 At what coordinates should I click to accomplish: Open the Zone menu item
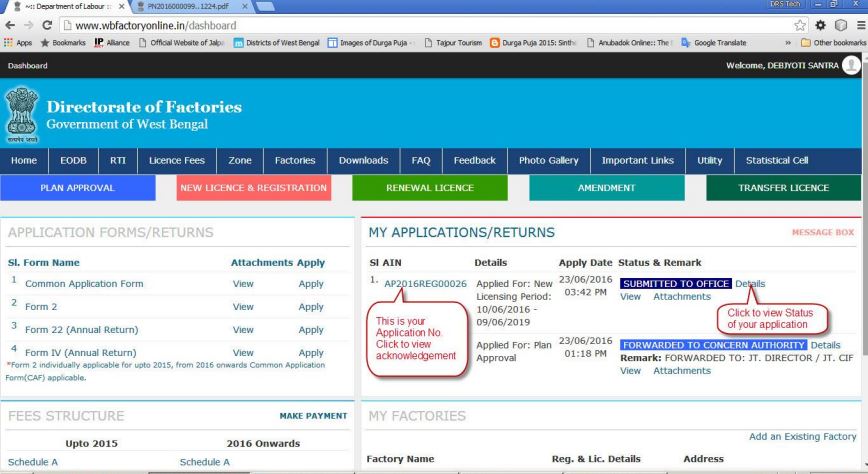pos(240,161)
